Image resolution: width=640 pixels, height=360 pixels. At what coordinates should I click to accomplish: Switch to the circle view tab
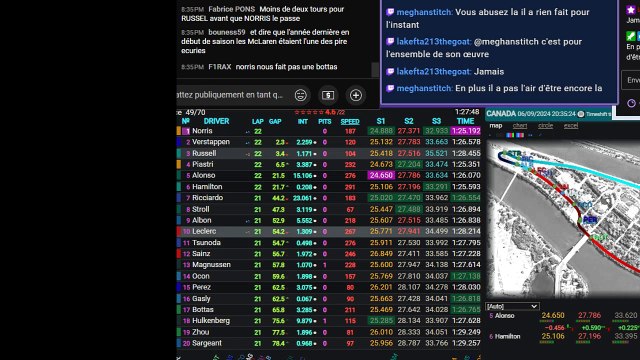[x=545, y=126]
